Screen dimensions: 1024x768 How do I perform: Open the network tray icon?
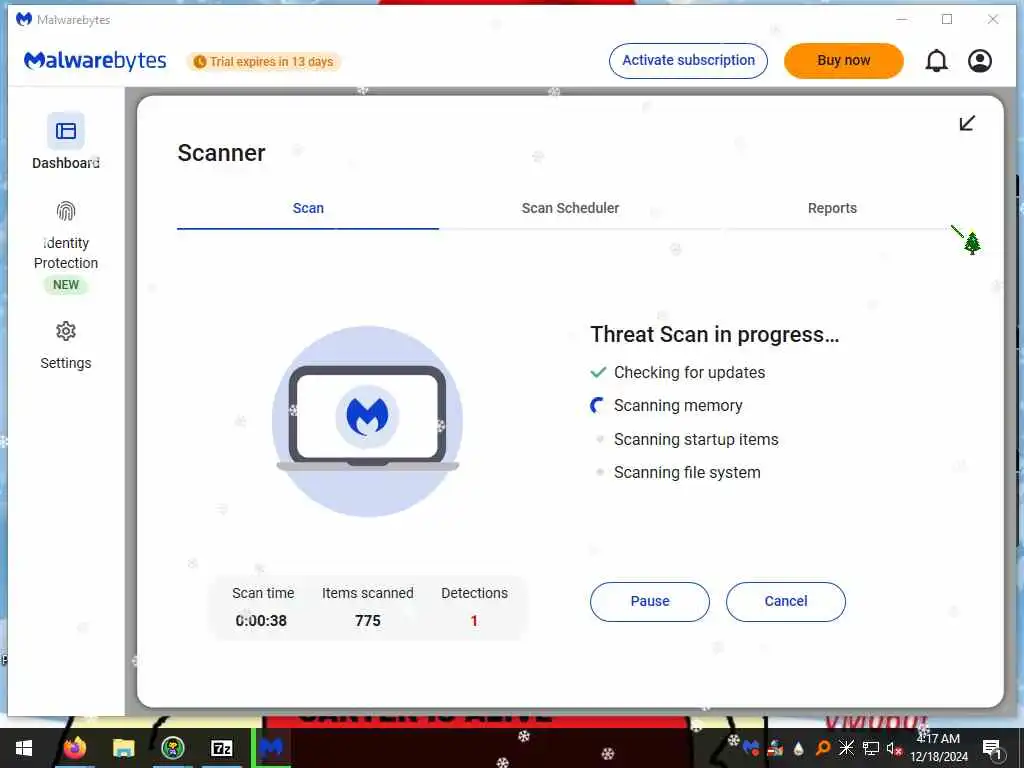[871, 748]
